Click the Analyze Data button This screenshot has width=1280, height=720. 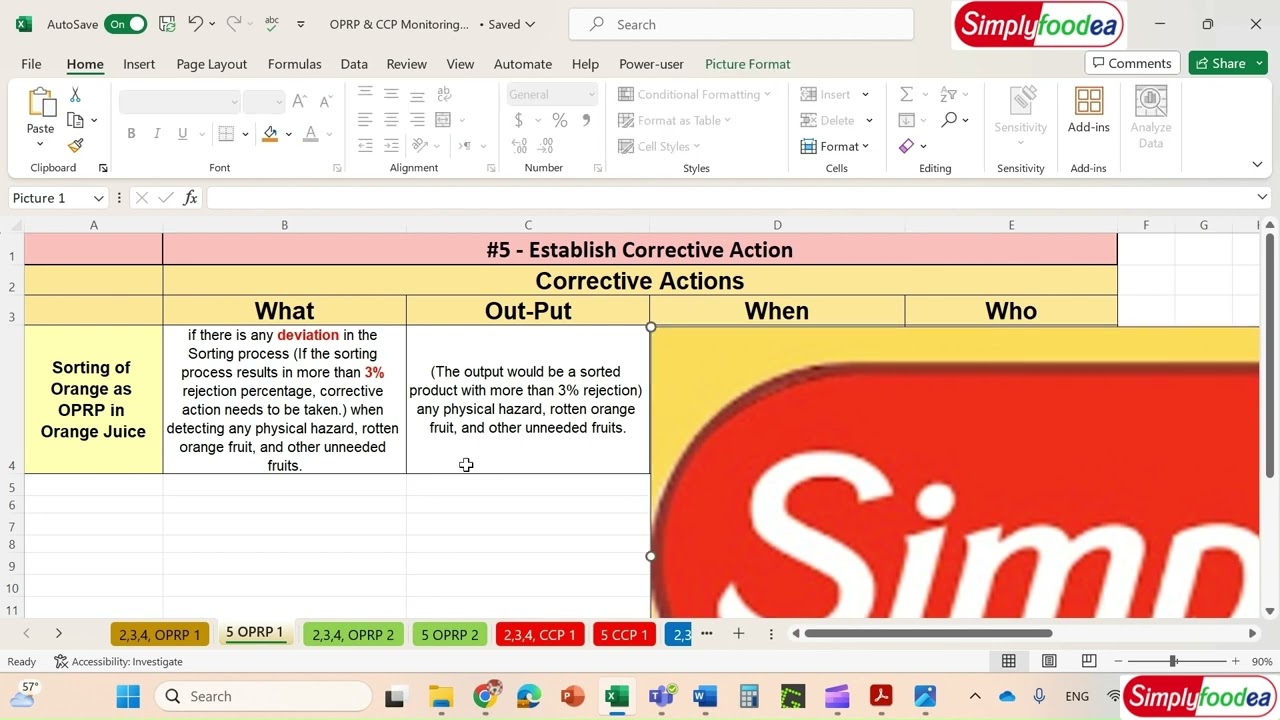(1151, 118)
